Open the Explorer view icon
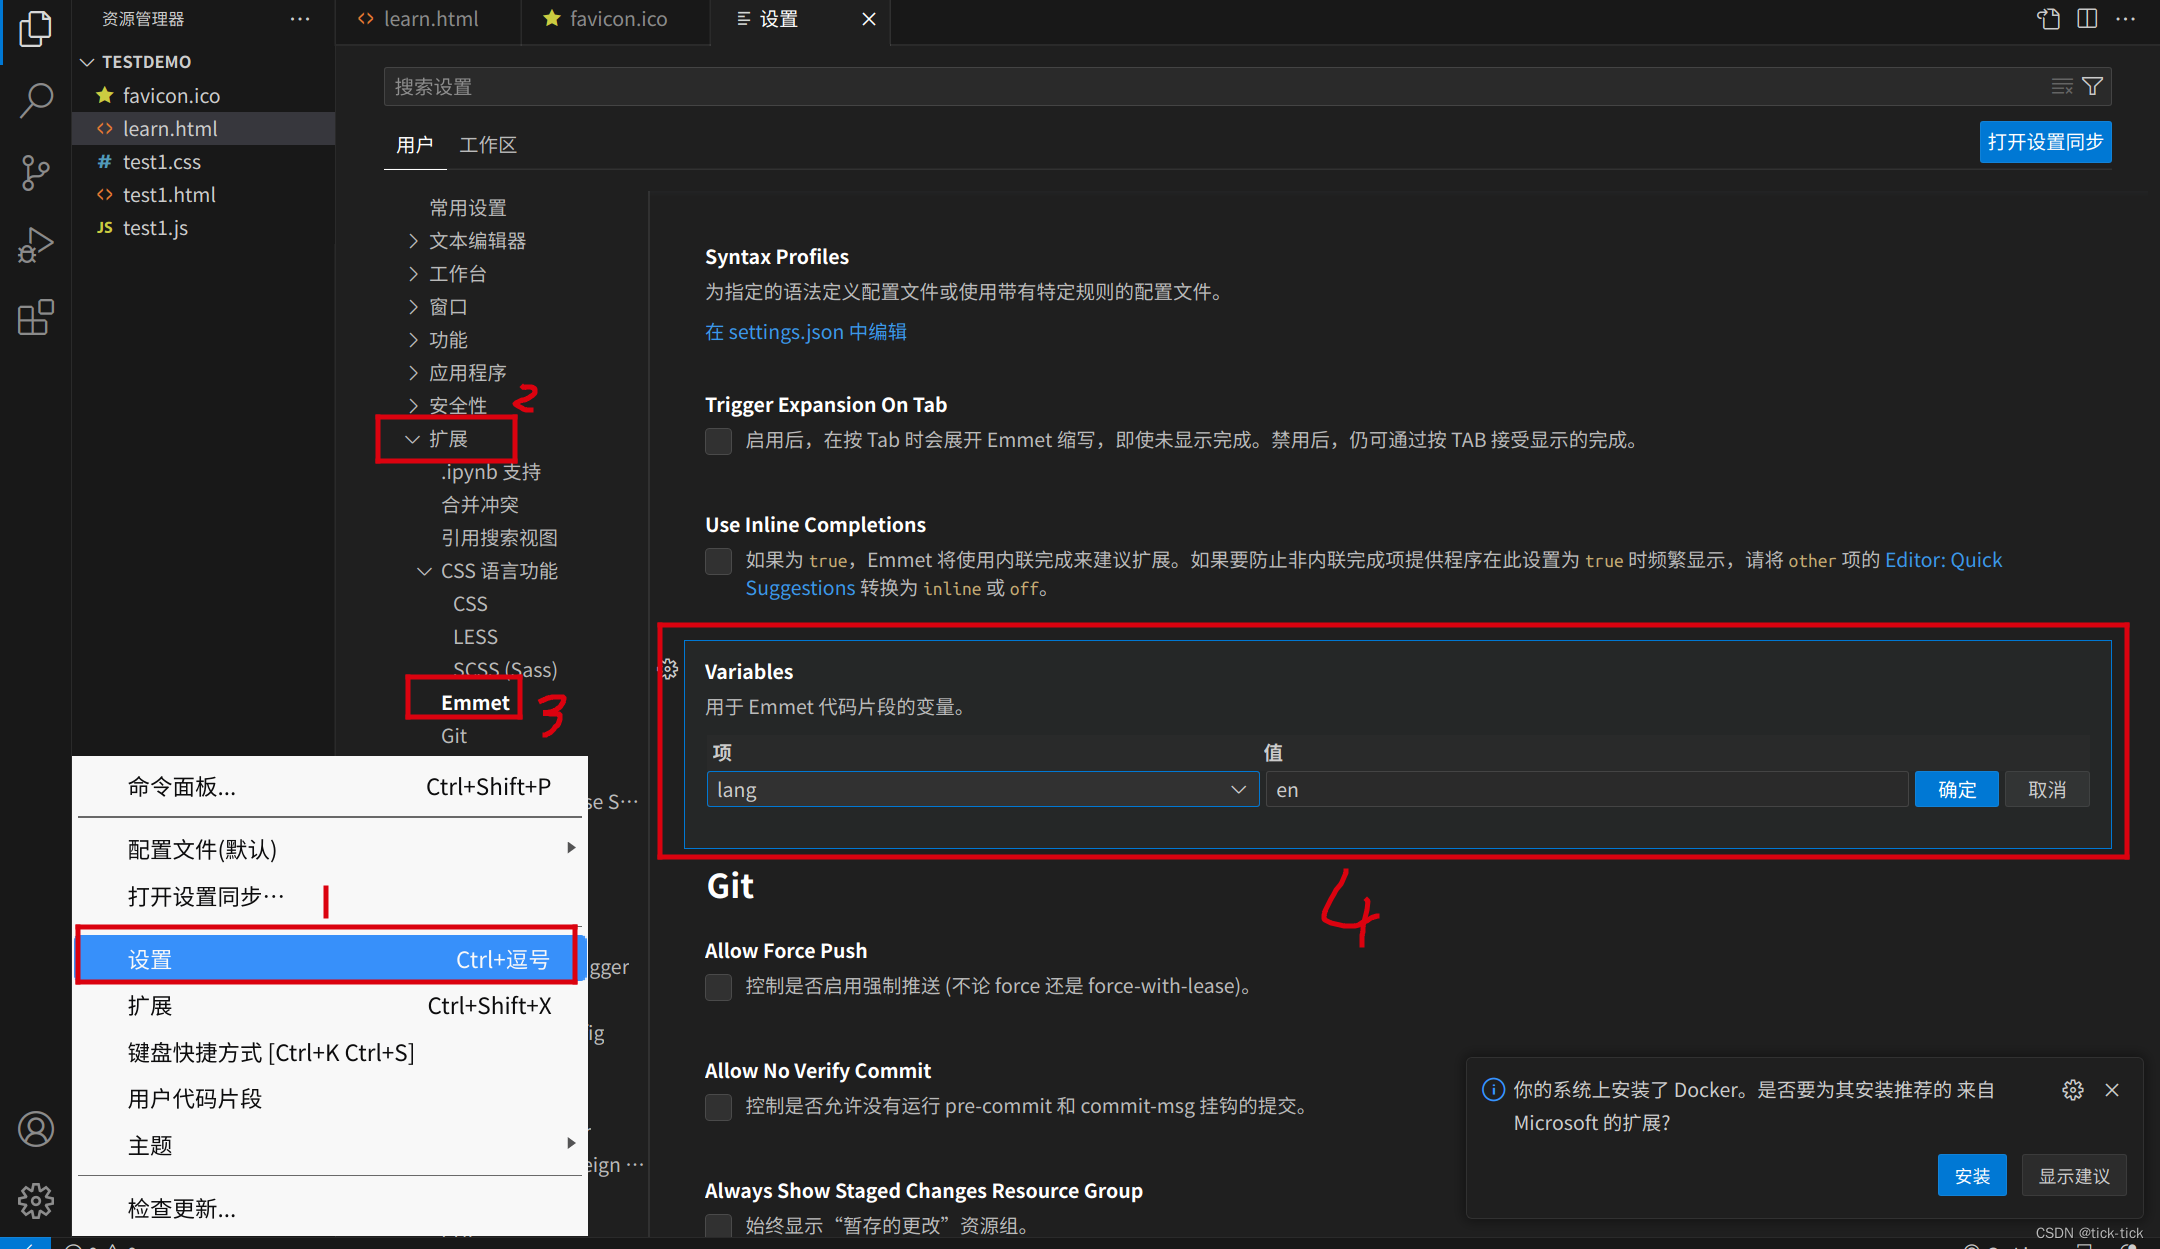 (x=35, y=28)
